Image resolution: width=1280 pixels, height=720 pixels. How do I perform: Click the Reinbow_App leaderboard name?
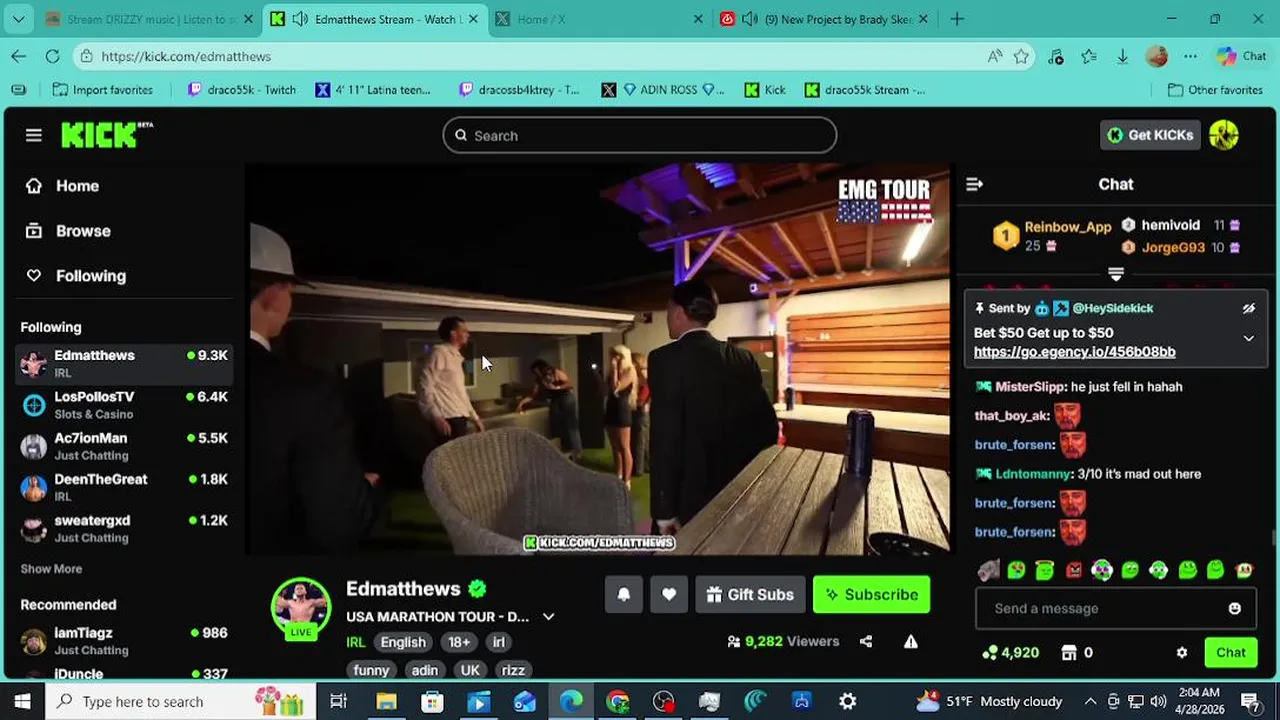click(x=1067, y=227)
